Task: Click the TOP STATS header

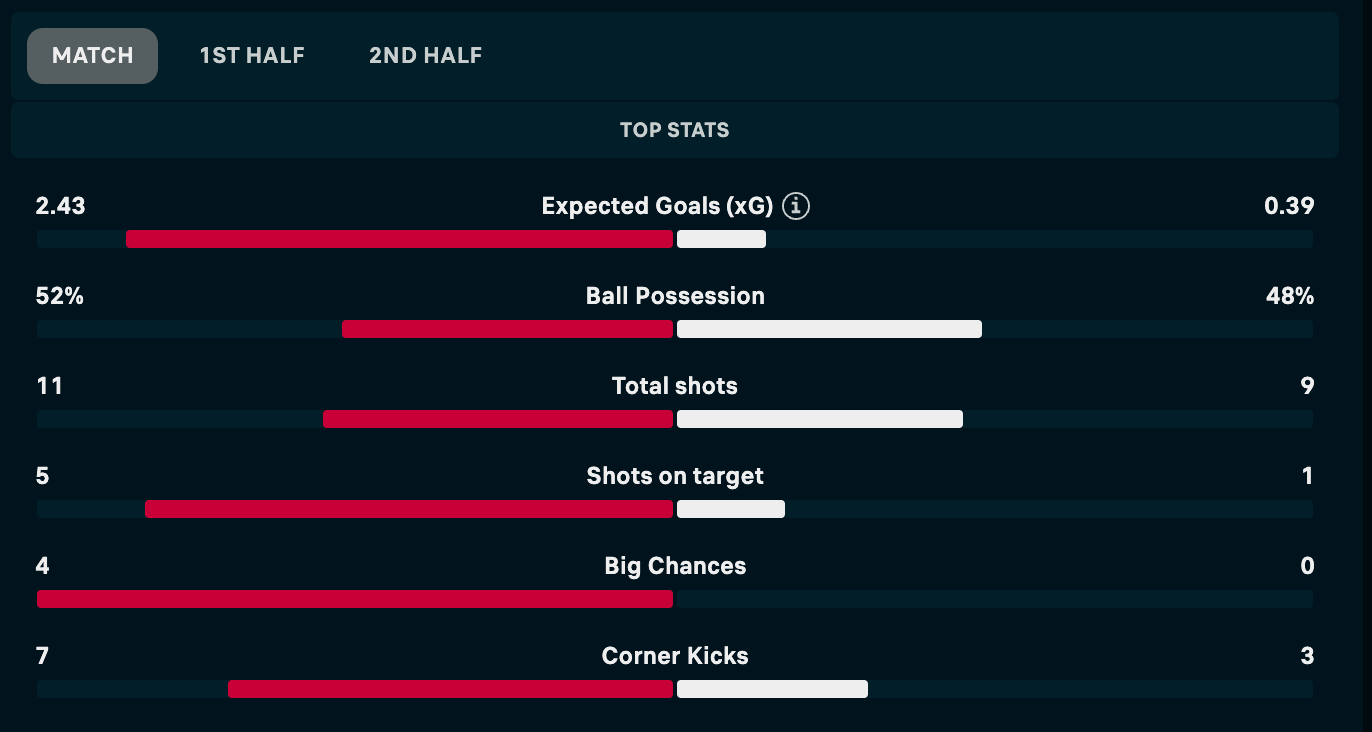Action: pyautogui.click(x=674, y=130)
